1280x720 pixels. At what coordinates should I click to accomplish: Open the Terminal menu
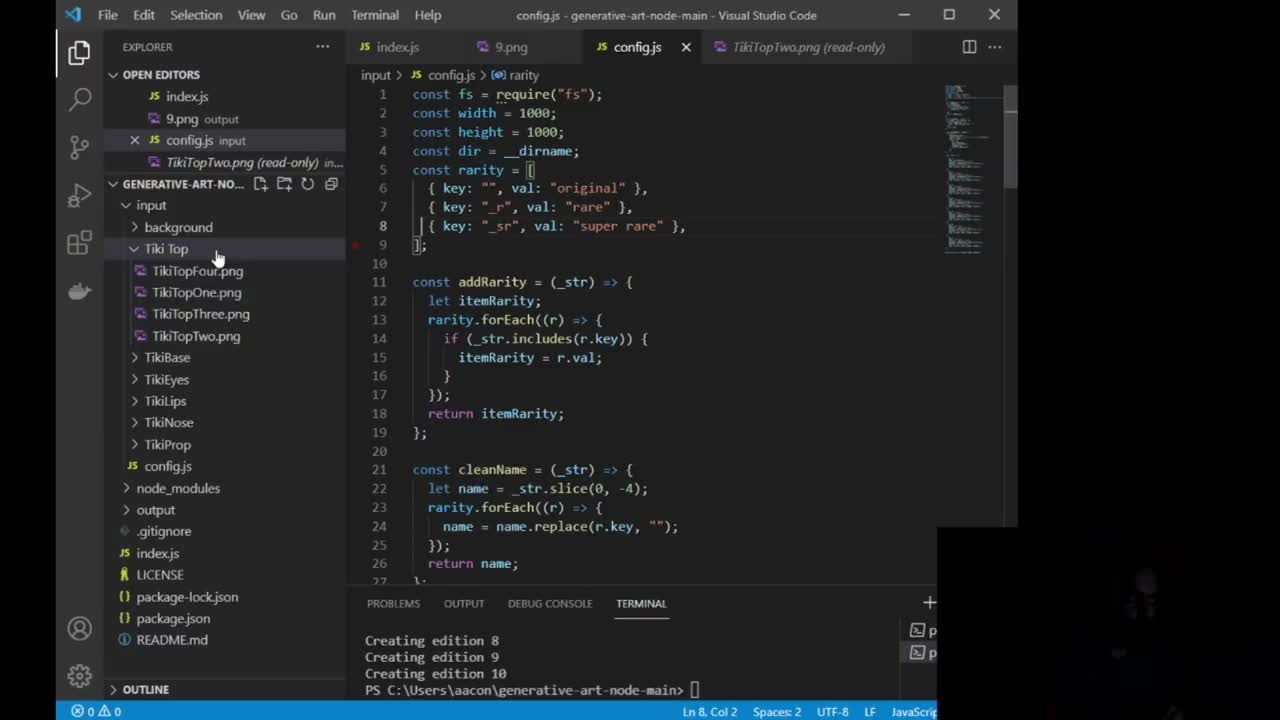pyautogui.click(x=375, y=15)
